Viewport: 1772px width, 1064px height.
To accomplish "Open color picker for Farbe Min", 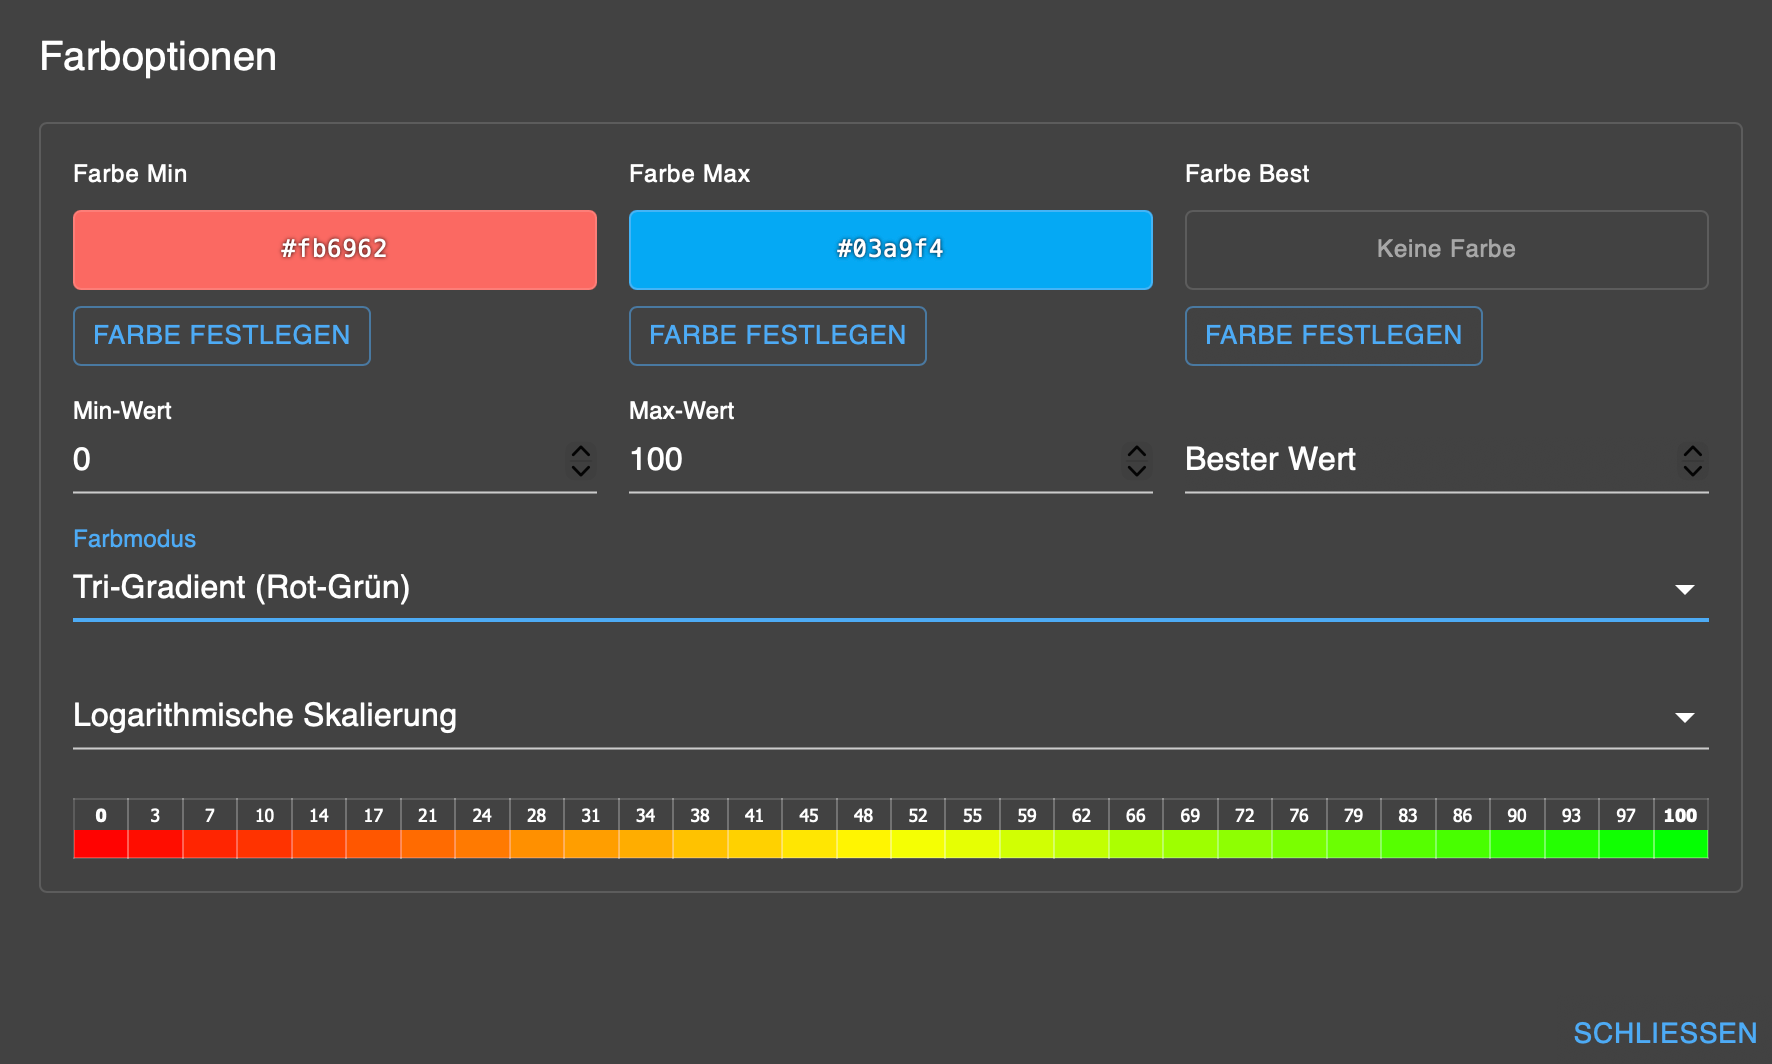I will (x=221, y=336).
